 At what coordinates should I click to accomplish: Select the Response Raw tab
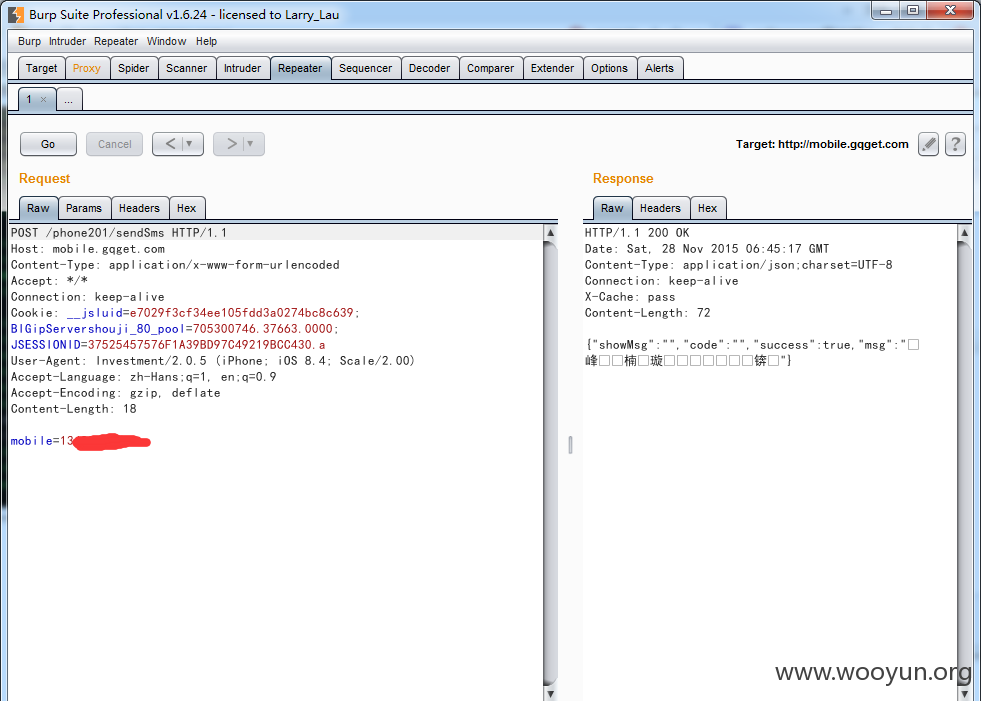(x=612, y=208)
